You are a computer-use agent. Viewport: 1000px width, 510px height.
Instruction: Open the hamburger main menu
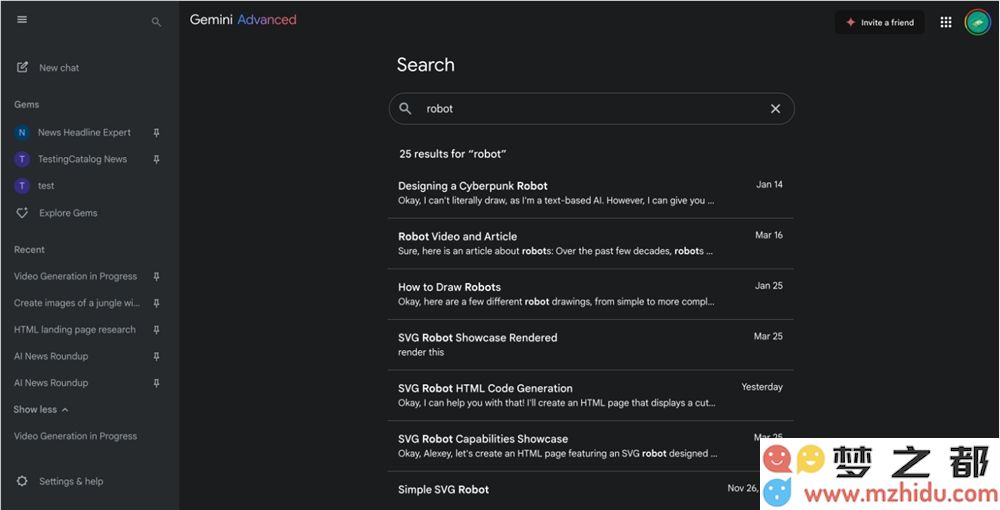pos(22,20)
